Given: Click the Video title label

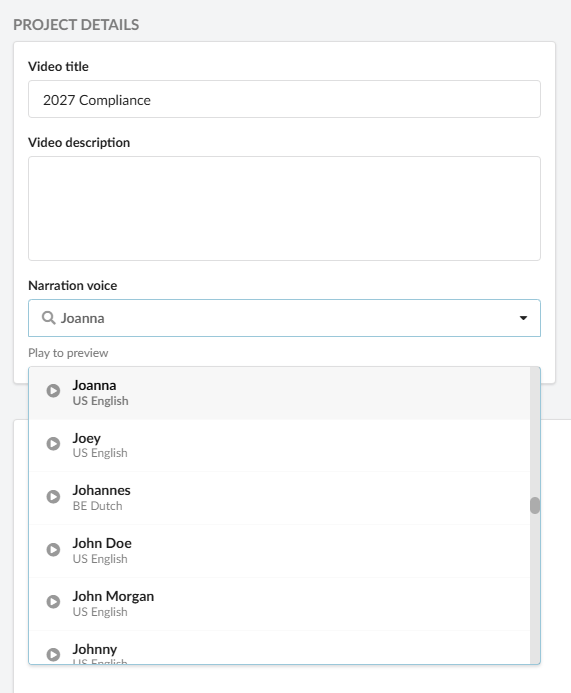Looking at the screenshot, I should click(x=58, y=66).
